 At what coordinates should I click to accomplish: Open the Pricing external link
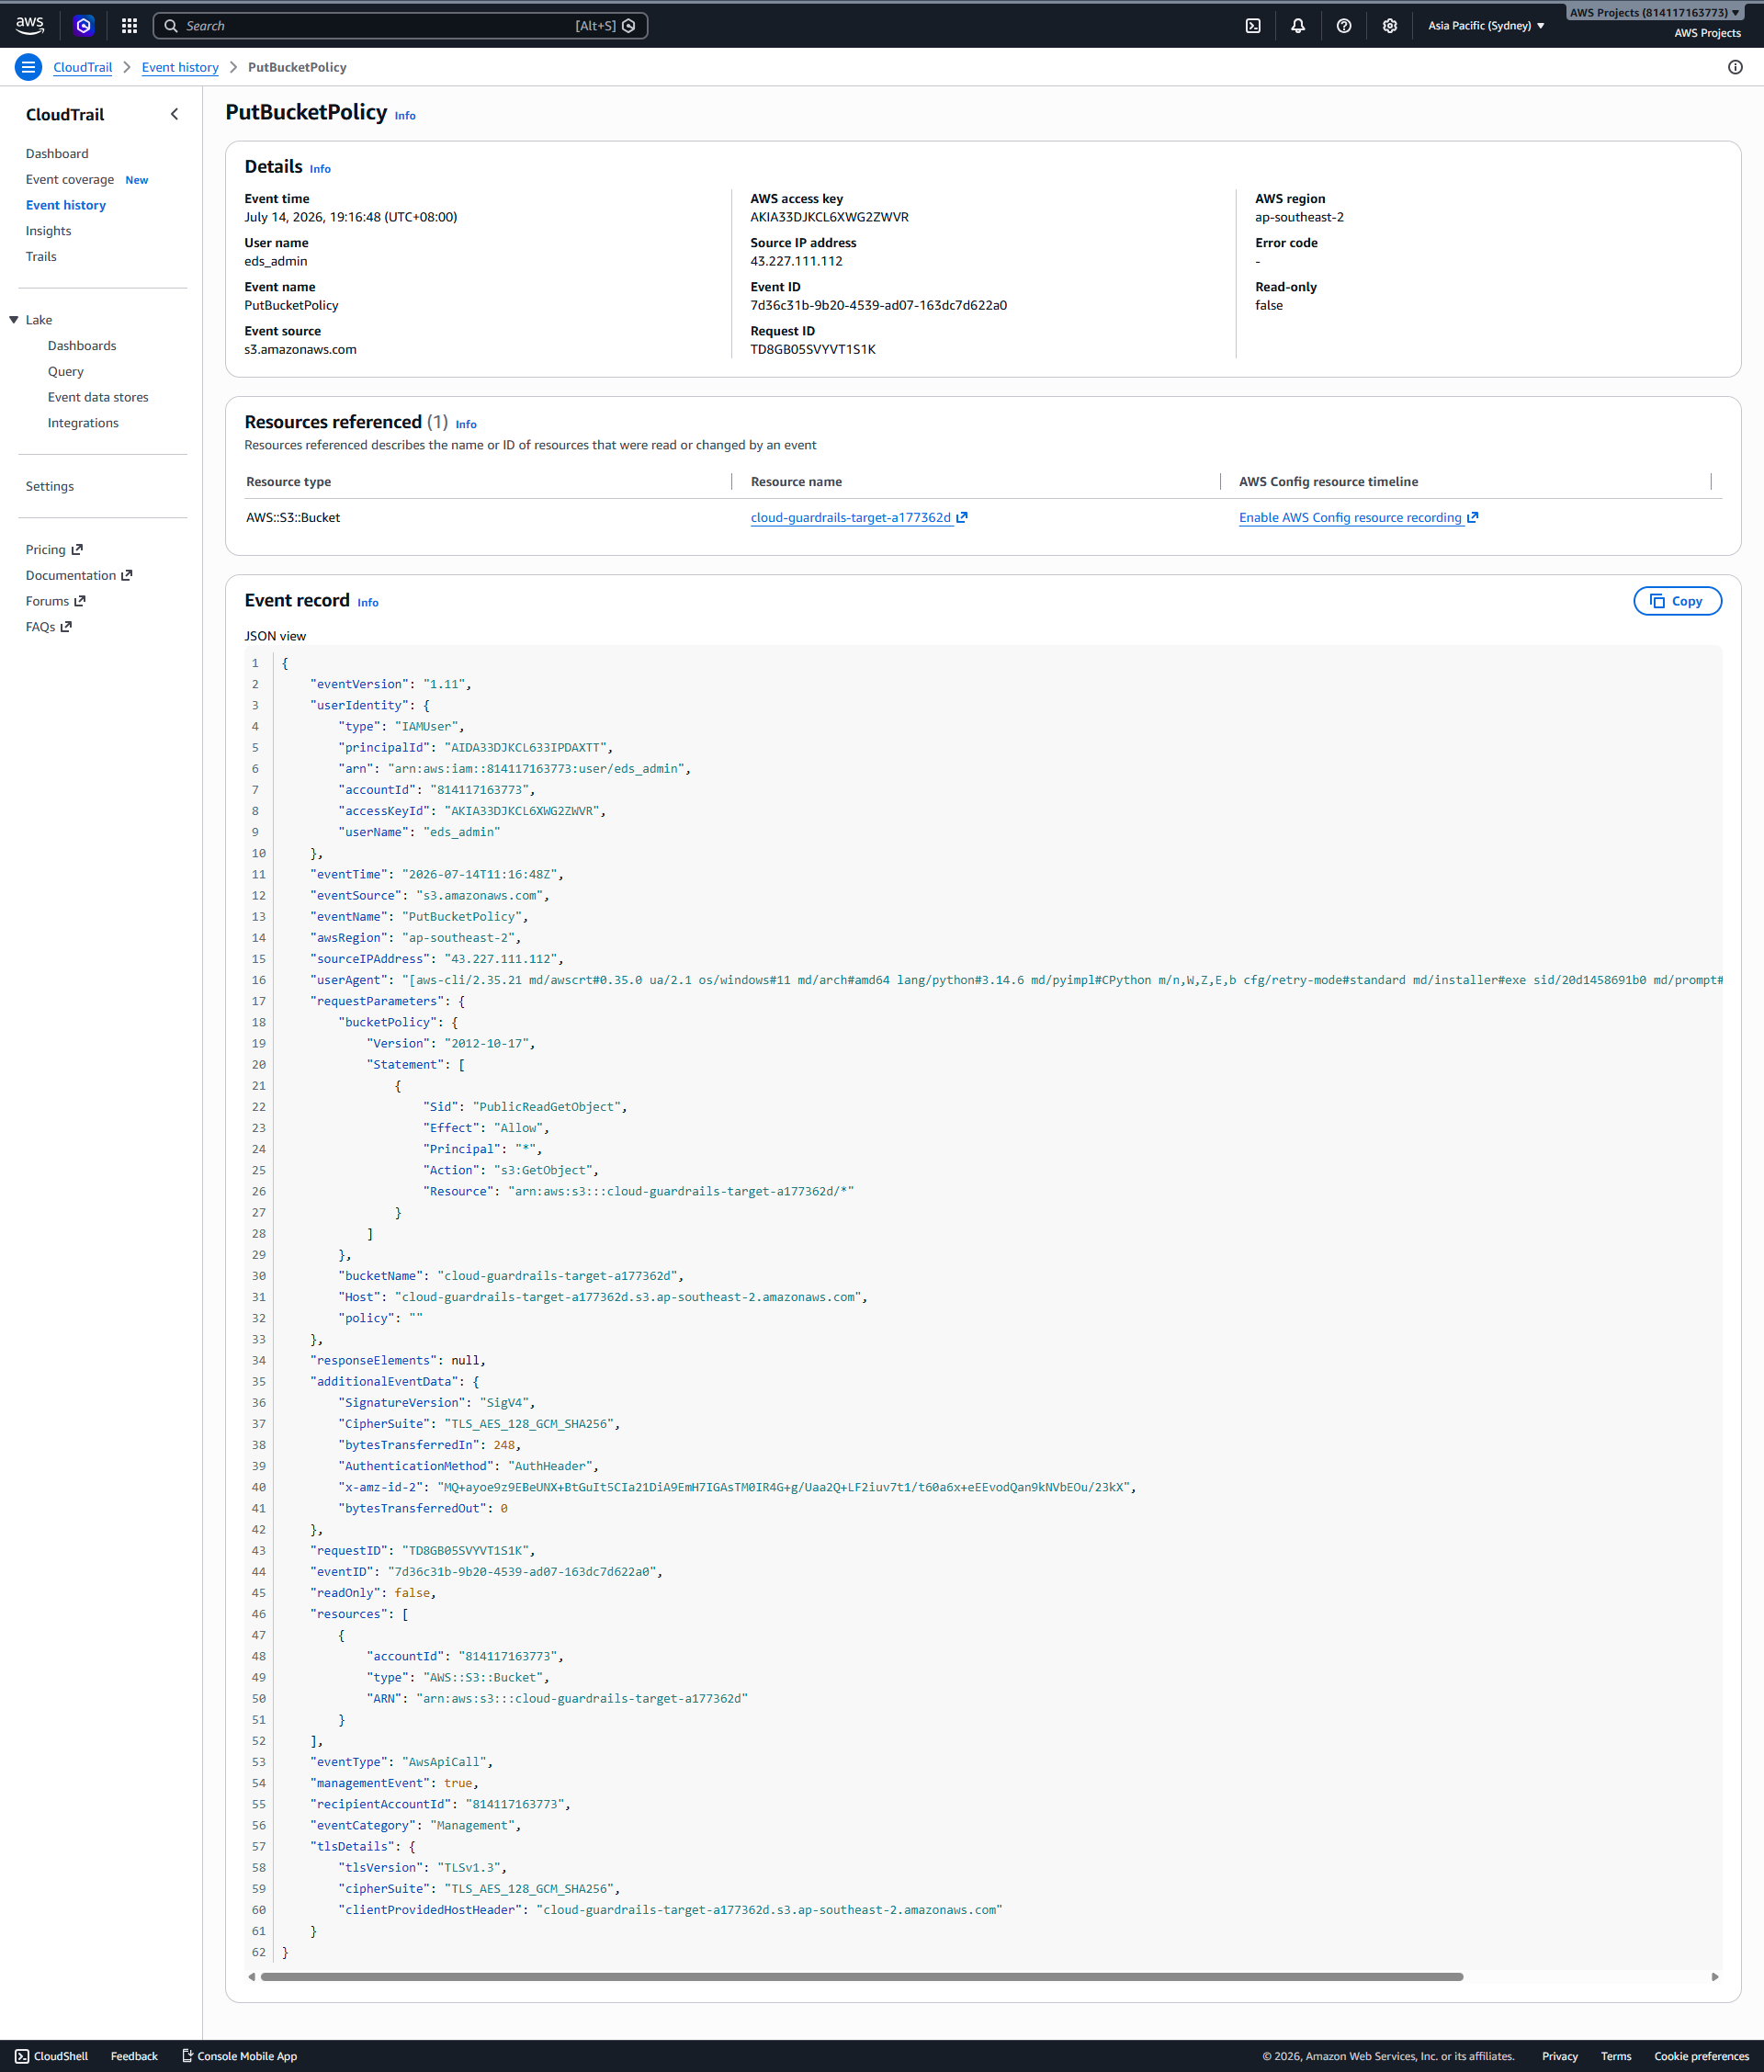point(55,550)
